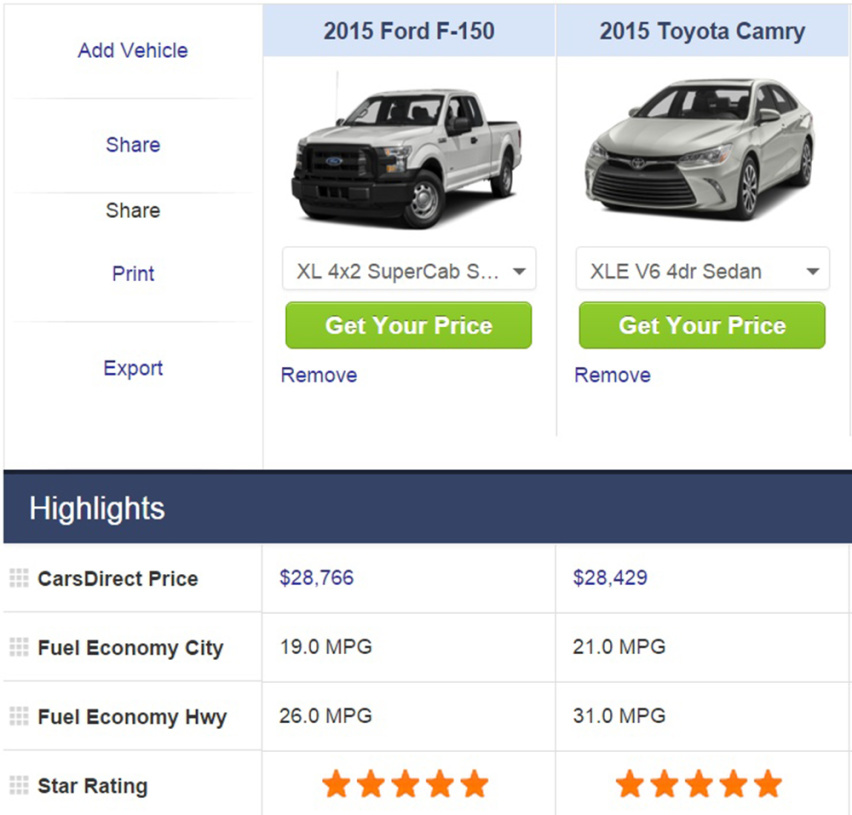Image resolution: width=852 pixels, height=815 pixels.
Task: Click the Toyota Camry star rating
Action: point(698,784)
